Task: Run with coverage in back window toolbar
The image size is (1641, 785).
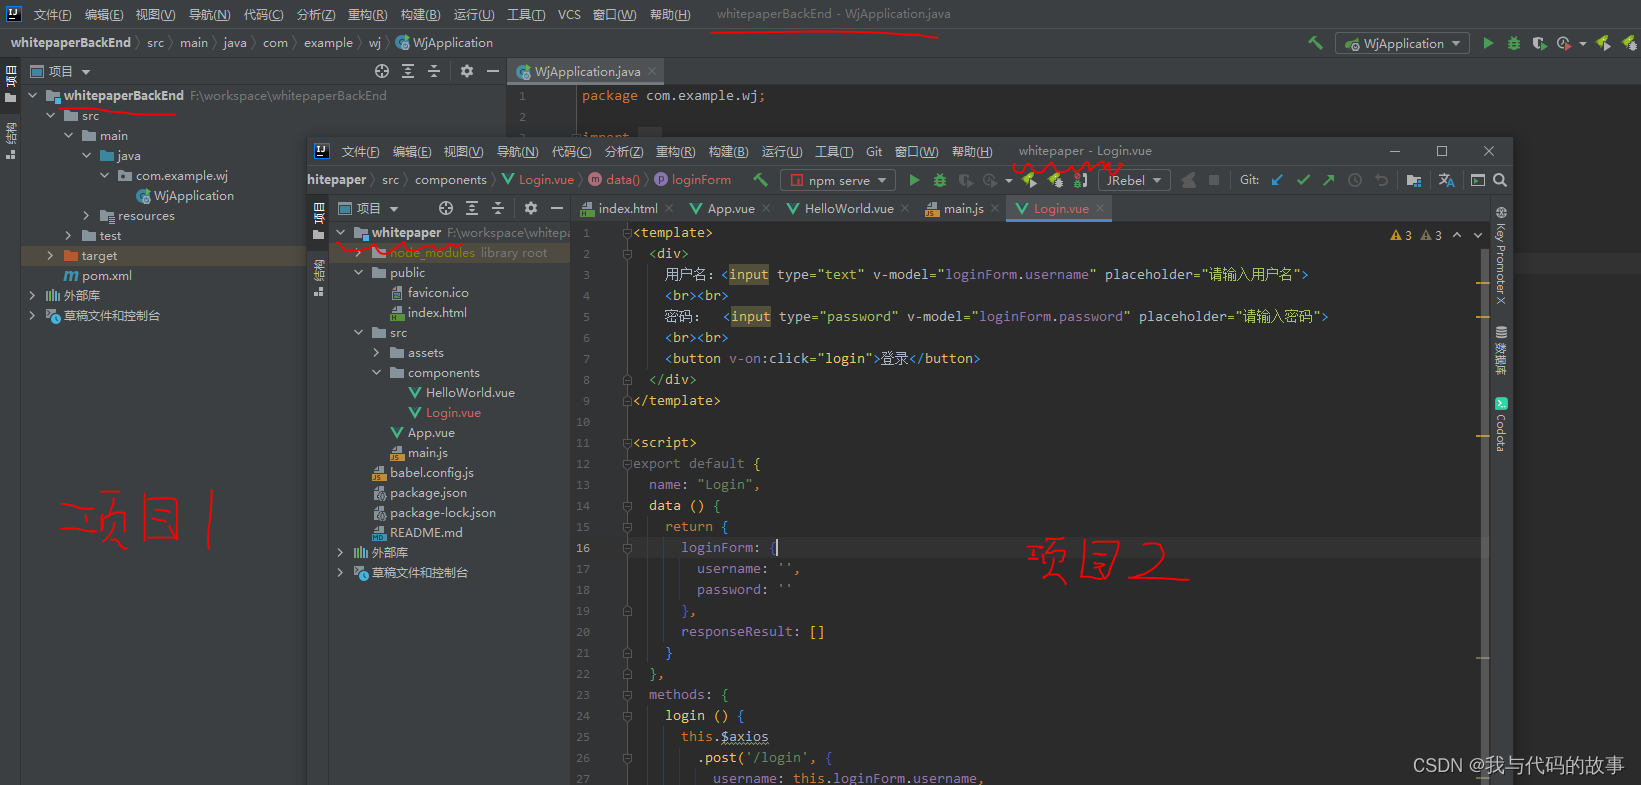Action: [1539, 43]
